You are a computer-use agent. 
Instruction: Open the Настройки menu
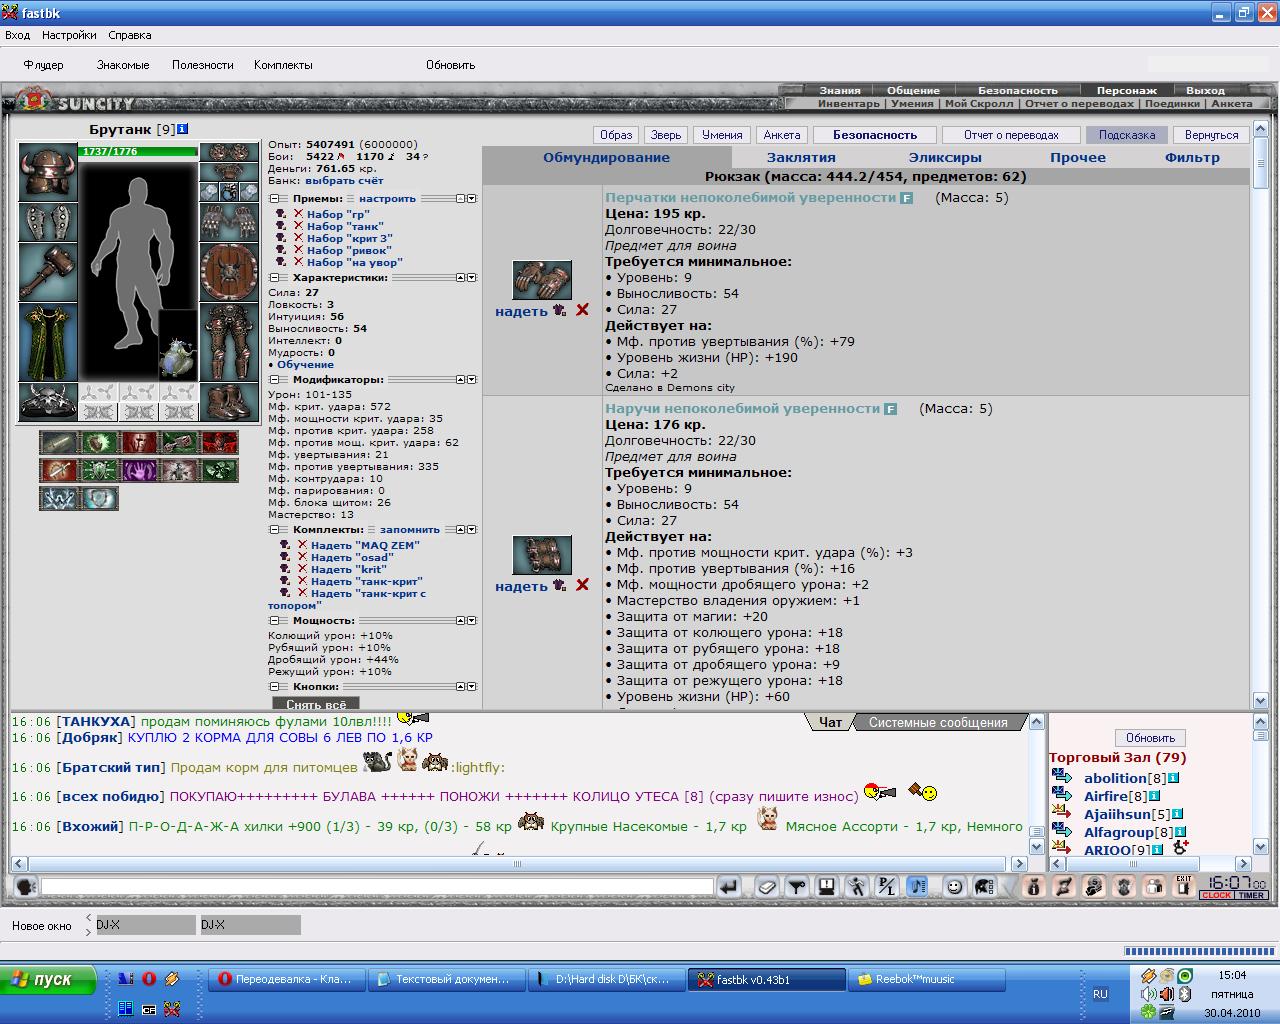click(x=69, y=35)
